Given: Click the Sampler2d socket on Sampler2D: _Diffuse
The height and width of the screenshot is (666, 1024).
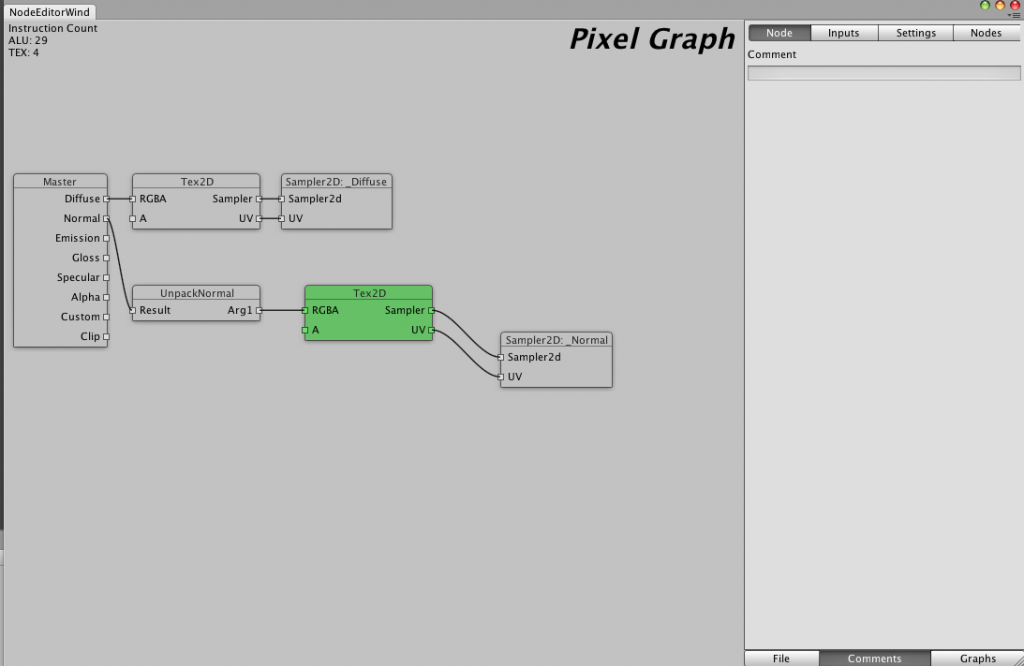Looking at the screenshot, I should pos(279,199).
